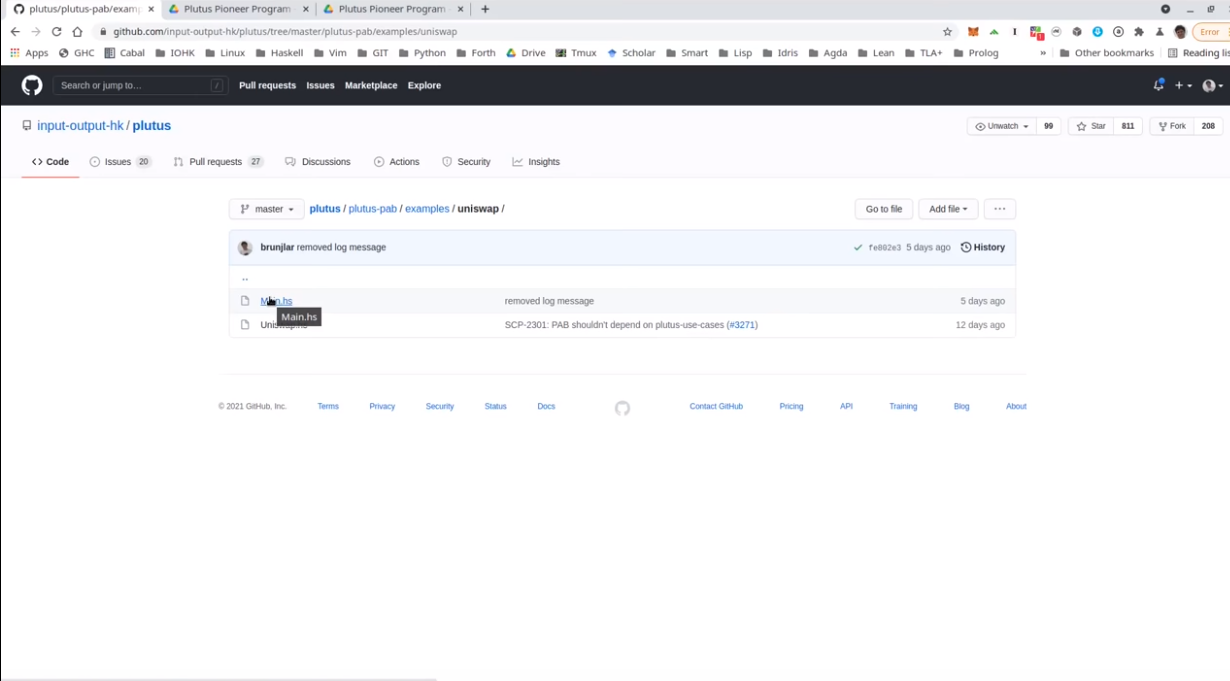This screenshot has width=1230, height=681.
Task: Click the footer GitHub logo icon
Action: click(622, 408)
